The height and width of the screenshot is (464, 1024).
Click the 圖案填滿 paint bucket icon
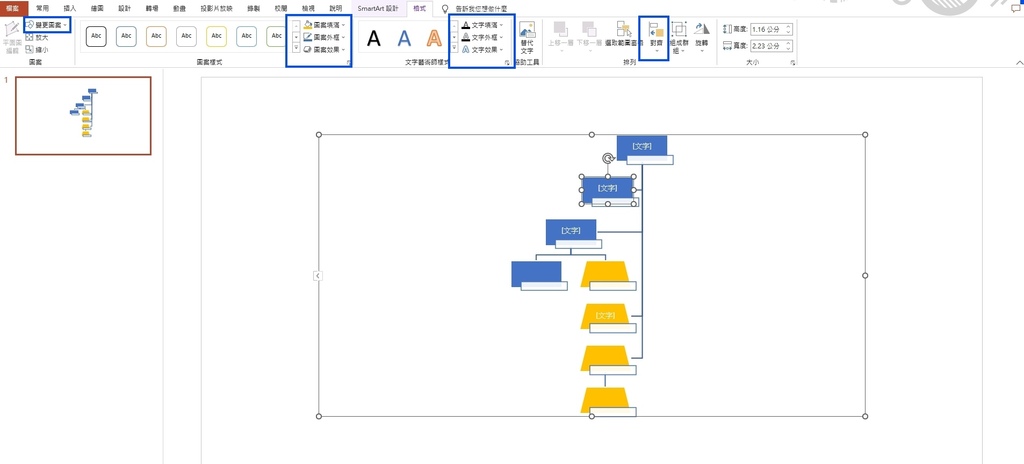click(308, 24)
